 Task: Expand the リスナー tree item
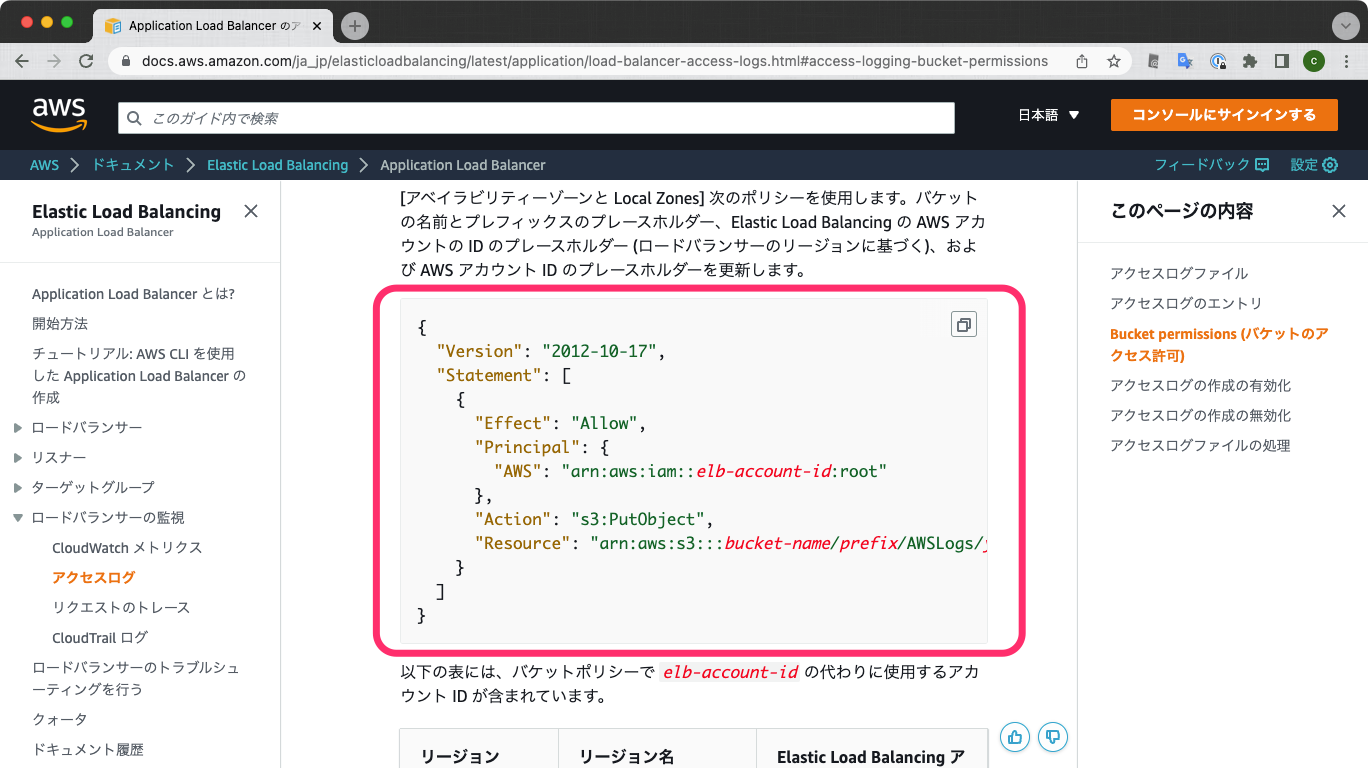tap(18, 458)
